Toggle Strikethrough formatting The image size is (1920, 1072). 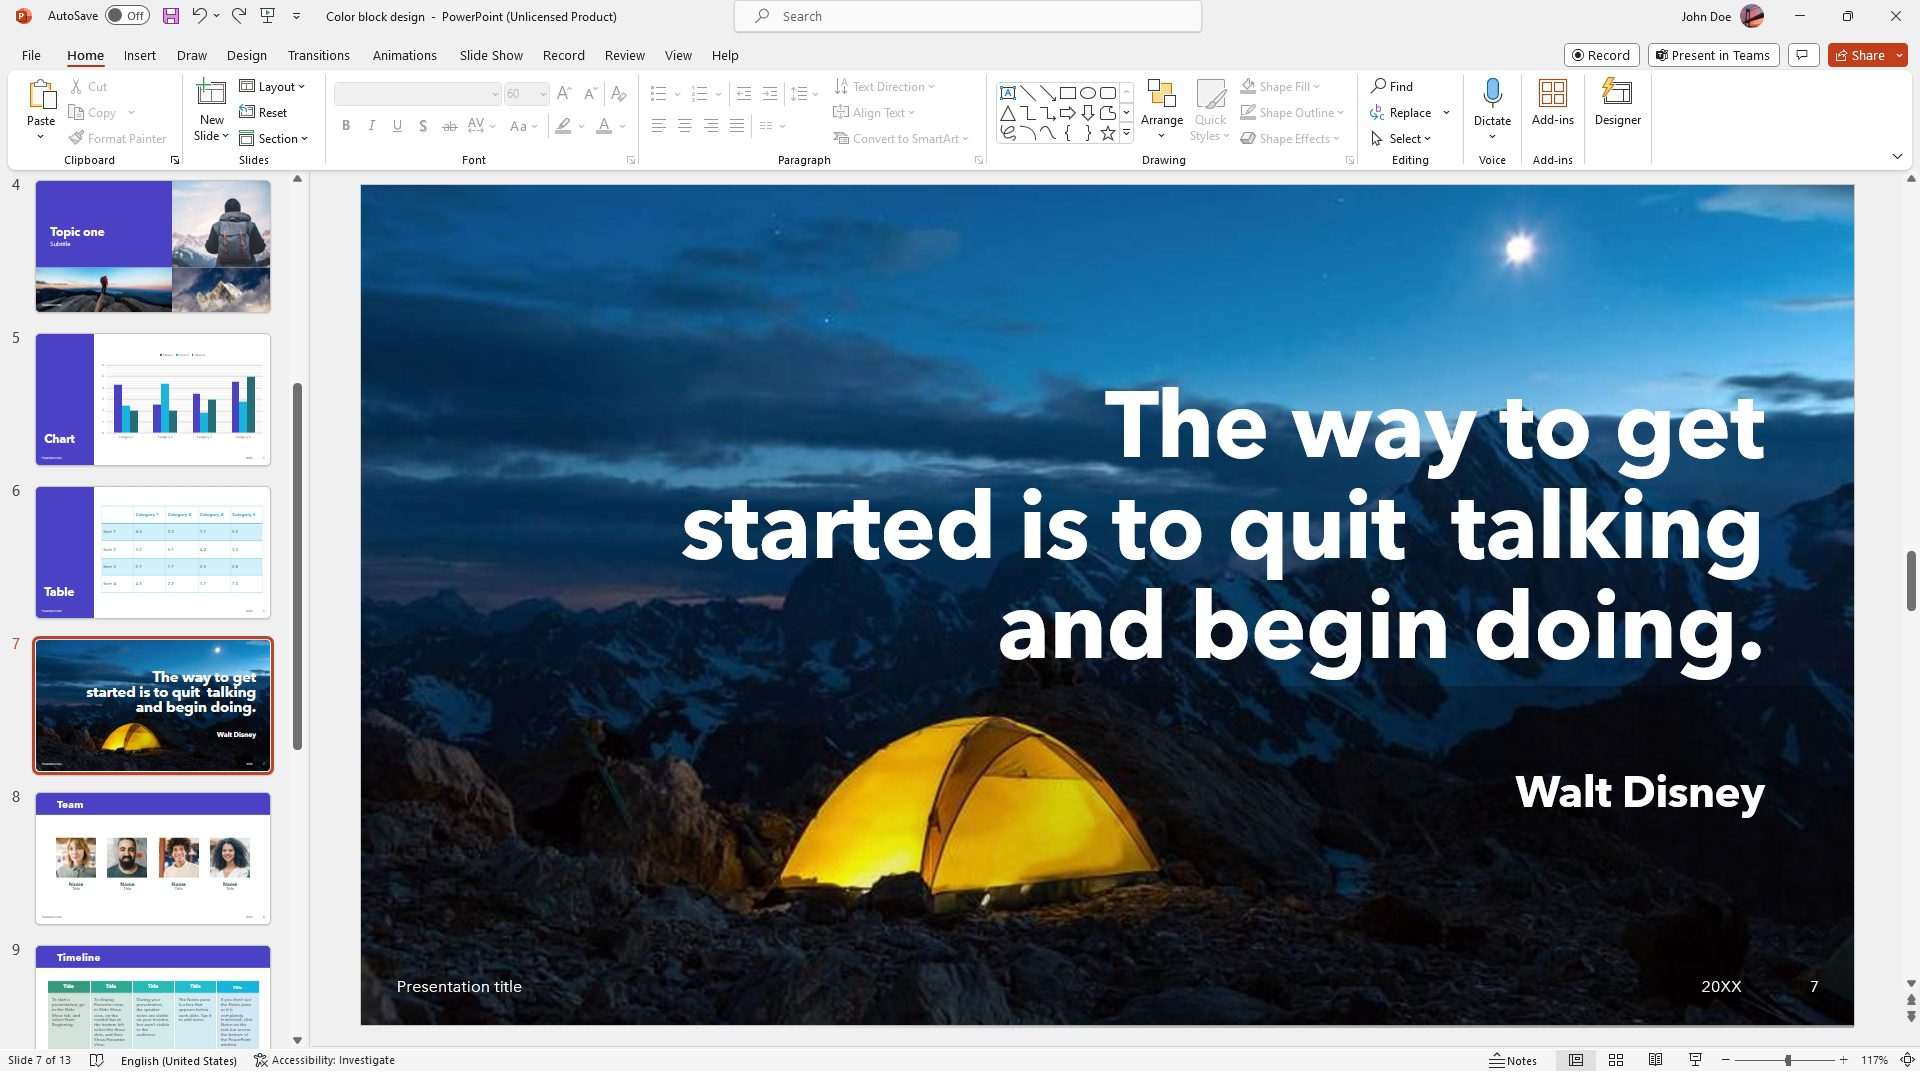click(449, 126)
